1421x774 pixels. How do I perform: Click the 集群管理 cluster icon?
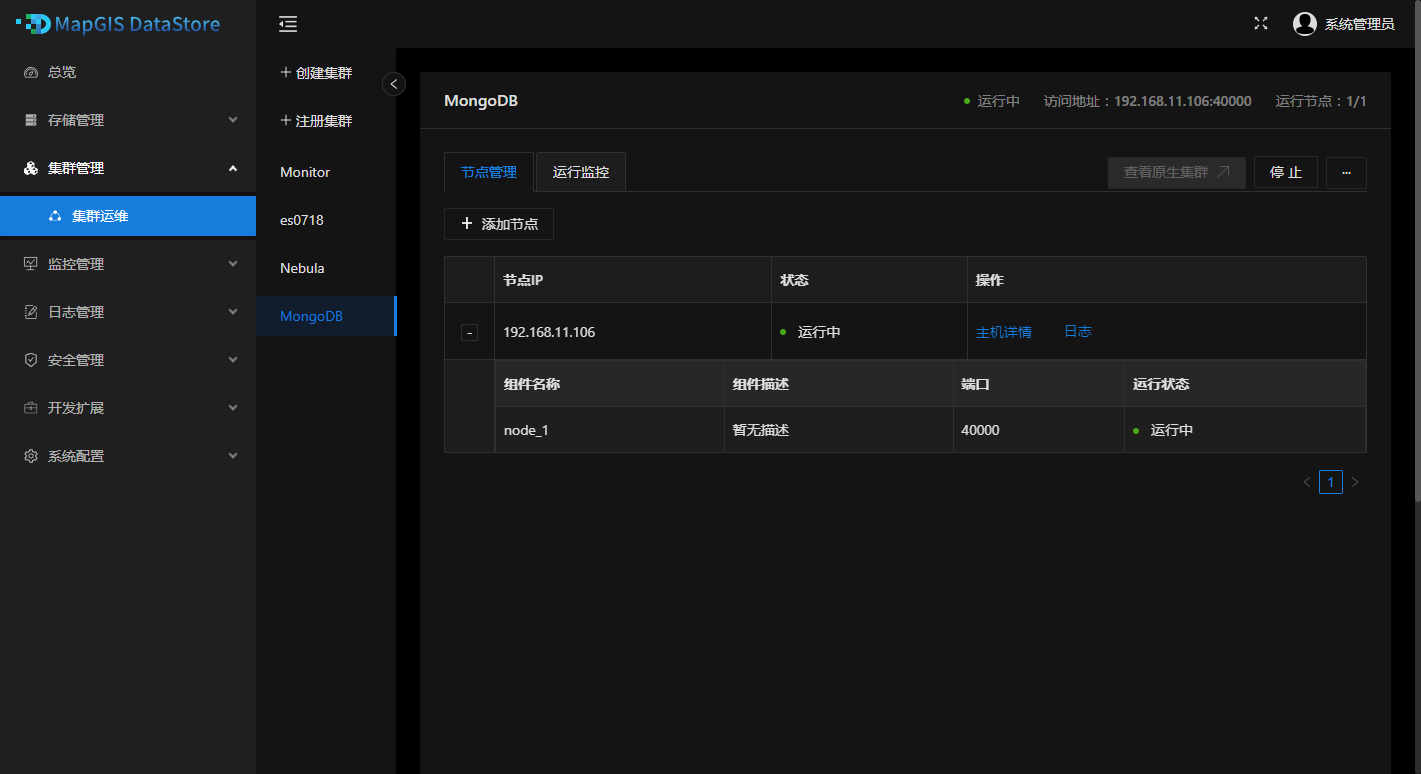click(x=31, y=168)
